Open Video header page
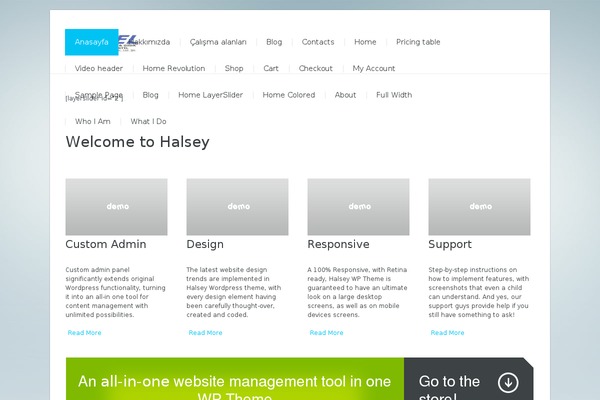This screenshot has height=400, width=600. (x=99, y=69)
